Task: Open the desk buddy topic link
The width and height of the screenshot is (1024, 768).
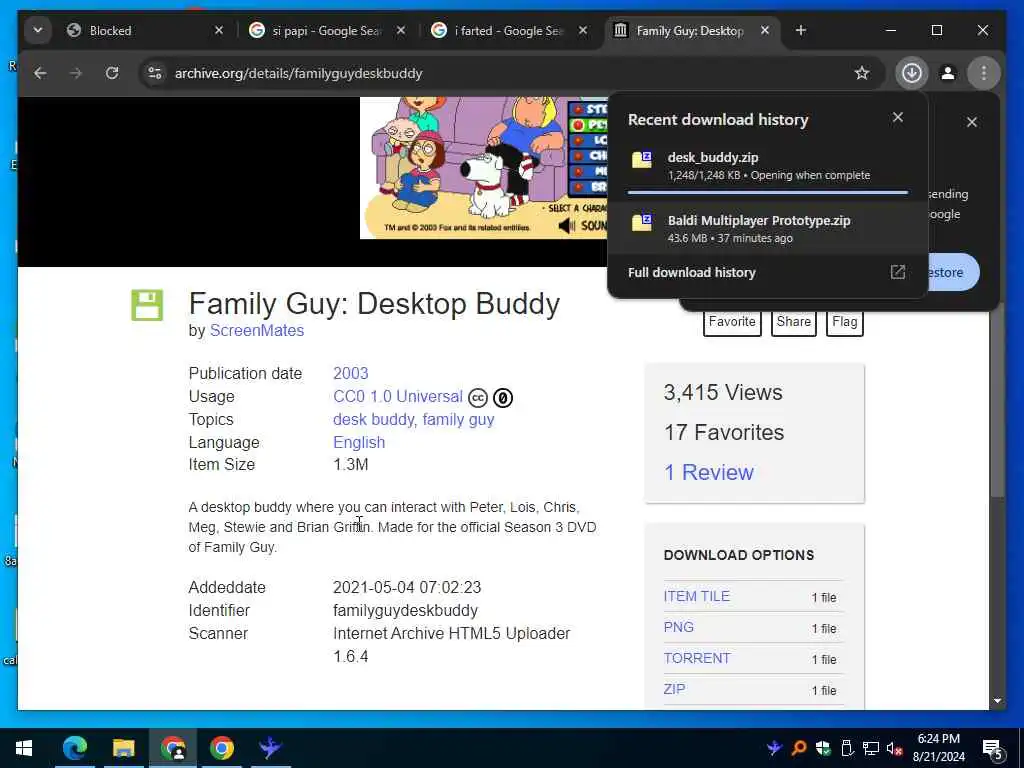Action: pos(374,419)
